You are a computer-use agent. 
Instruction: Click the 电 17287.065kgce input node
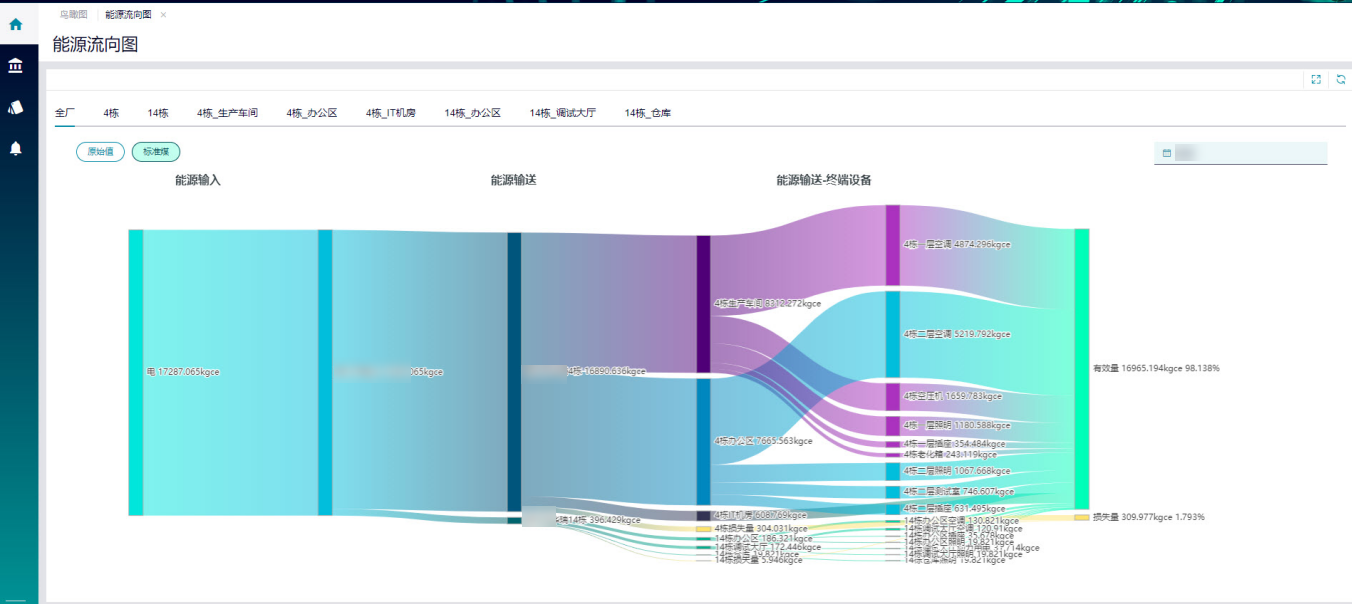pos(136,372)
